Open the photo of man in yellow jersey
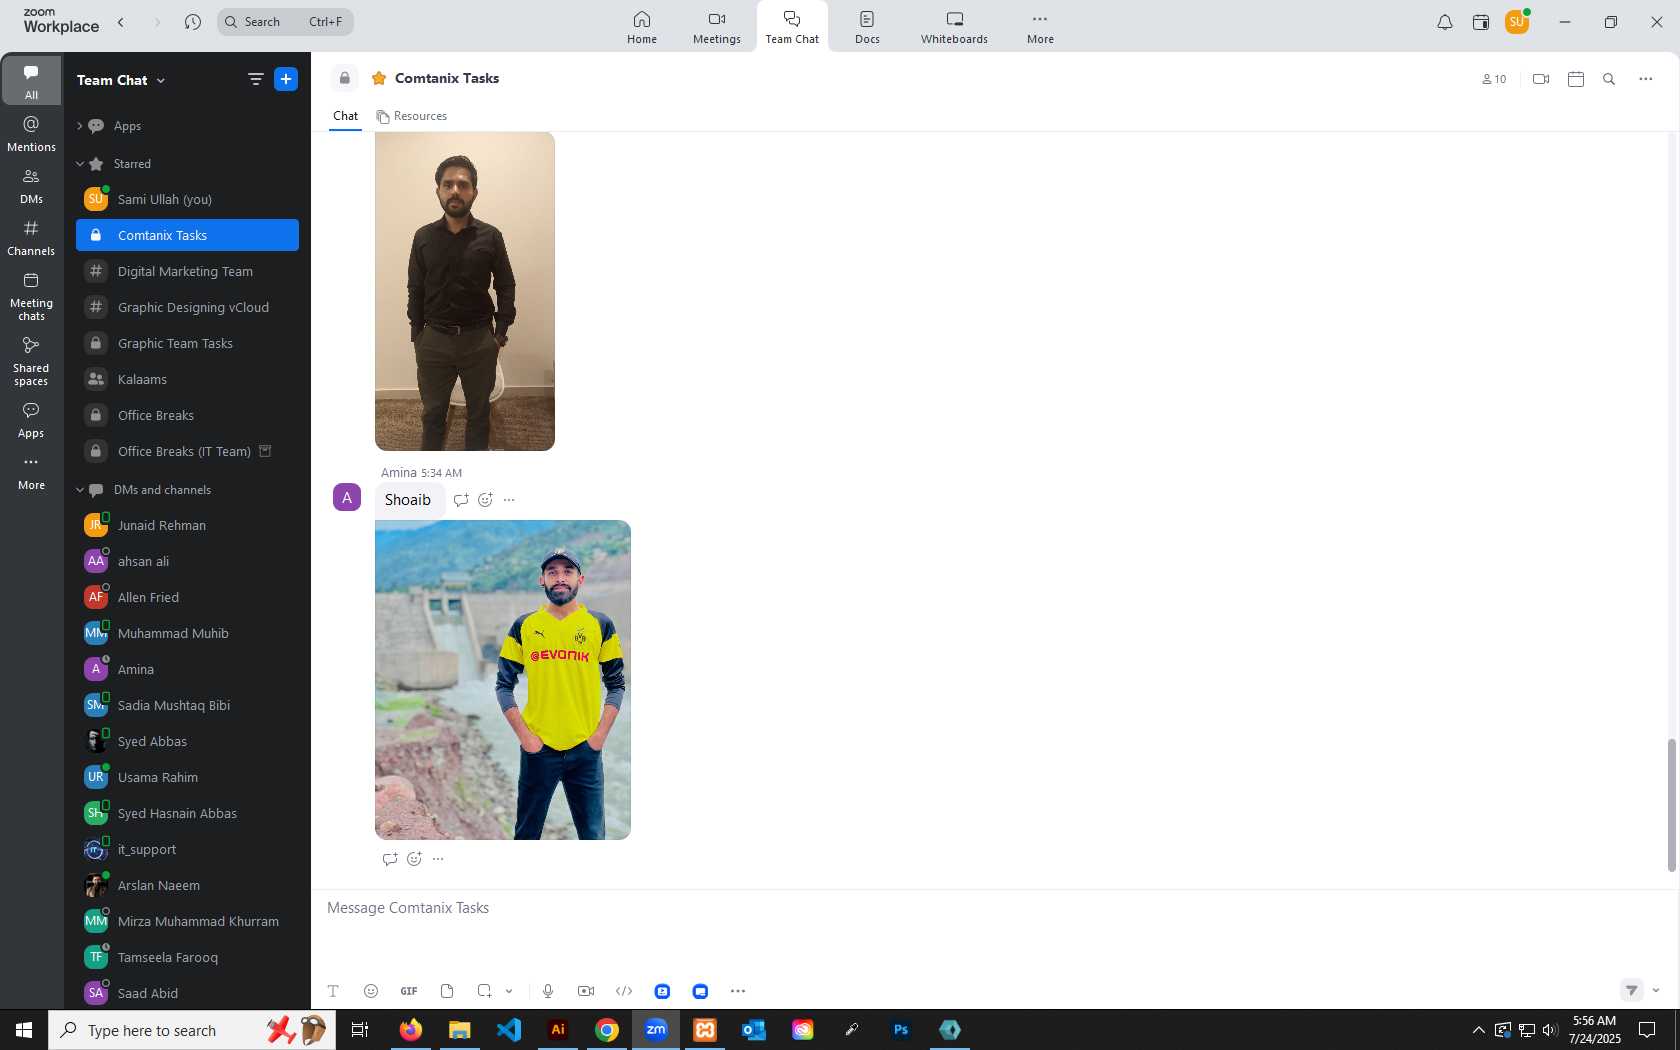 503,680
